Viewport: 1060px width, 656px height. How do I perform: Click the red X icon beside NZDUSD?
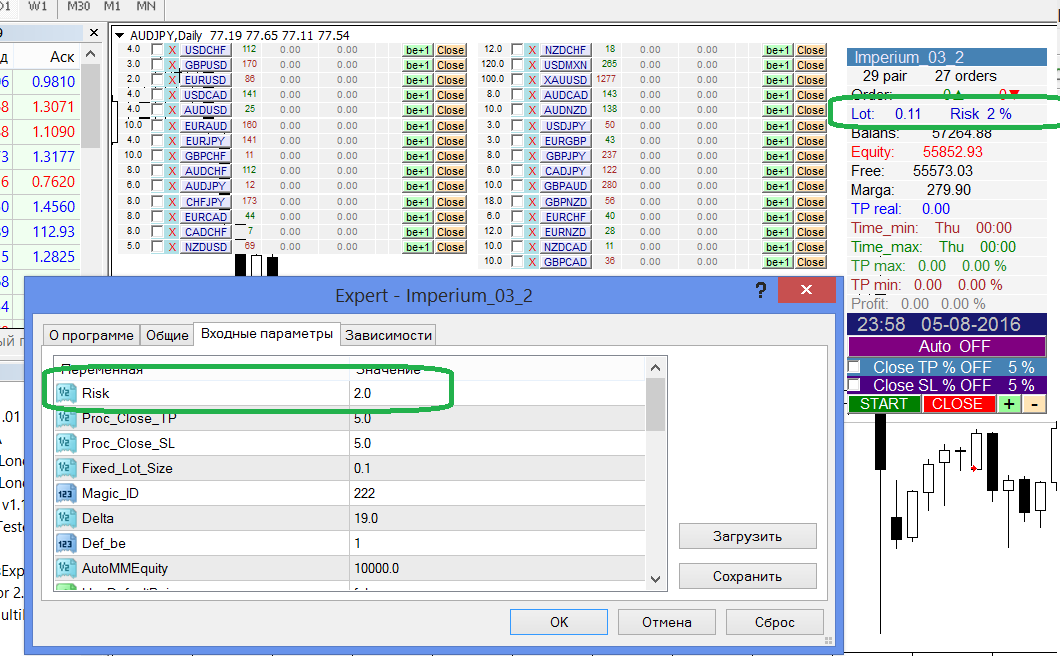click(x=172, y=247)
